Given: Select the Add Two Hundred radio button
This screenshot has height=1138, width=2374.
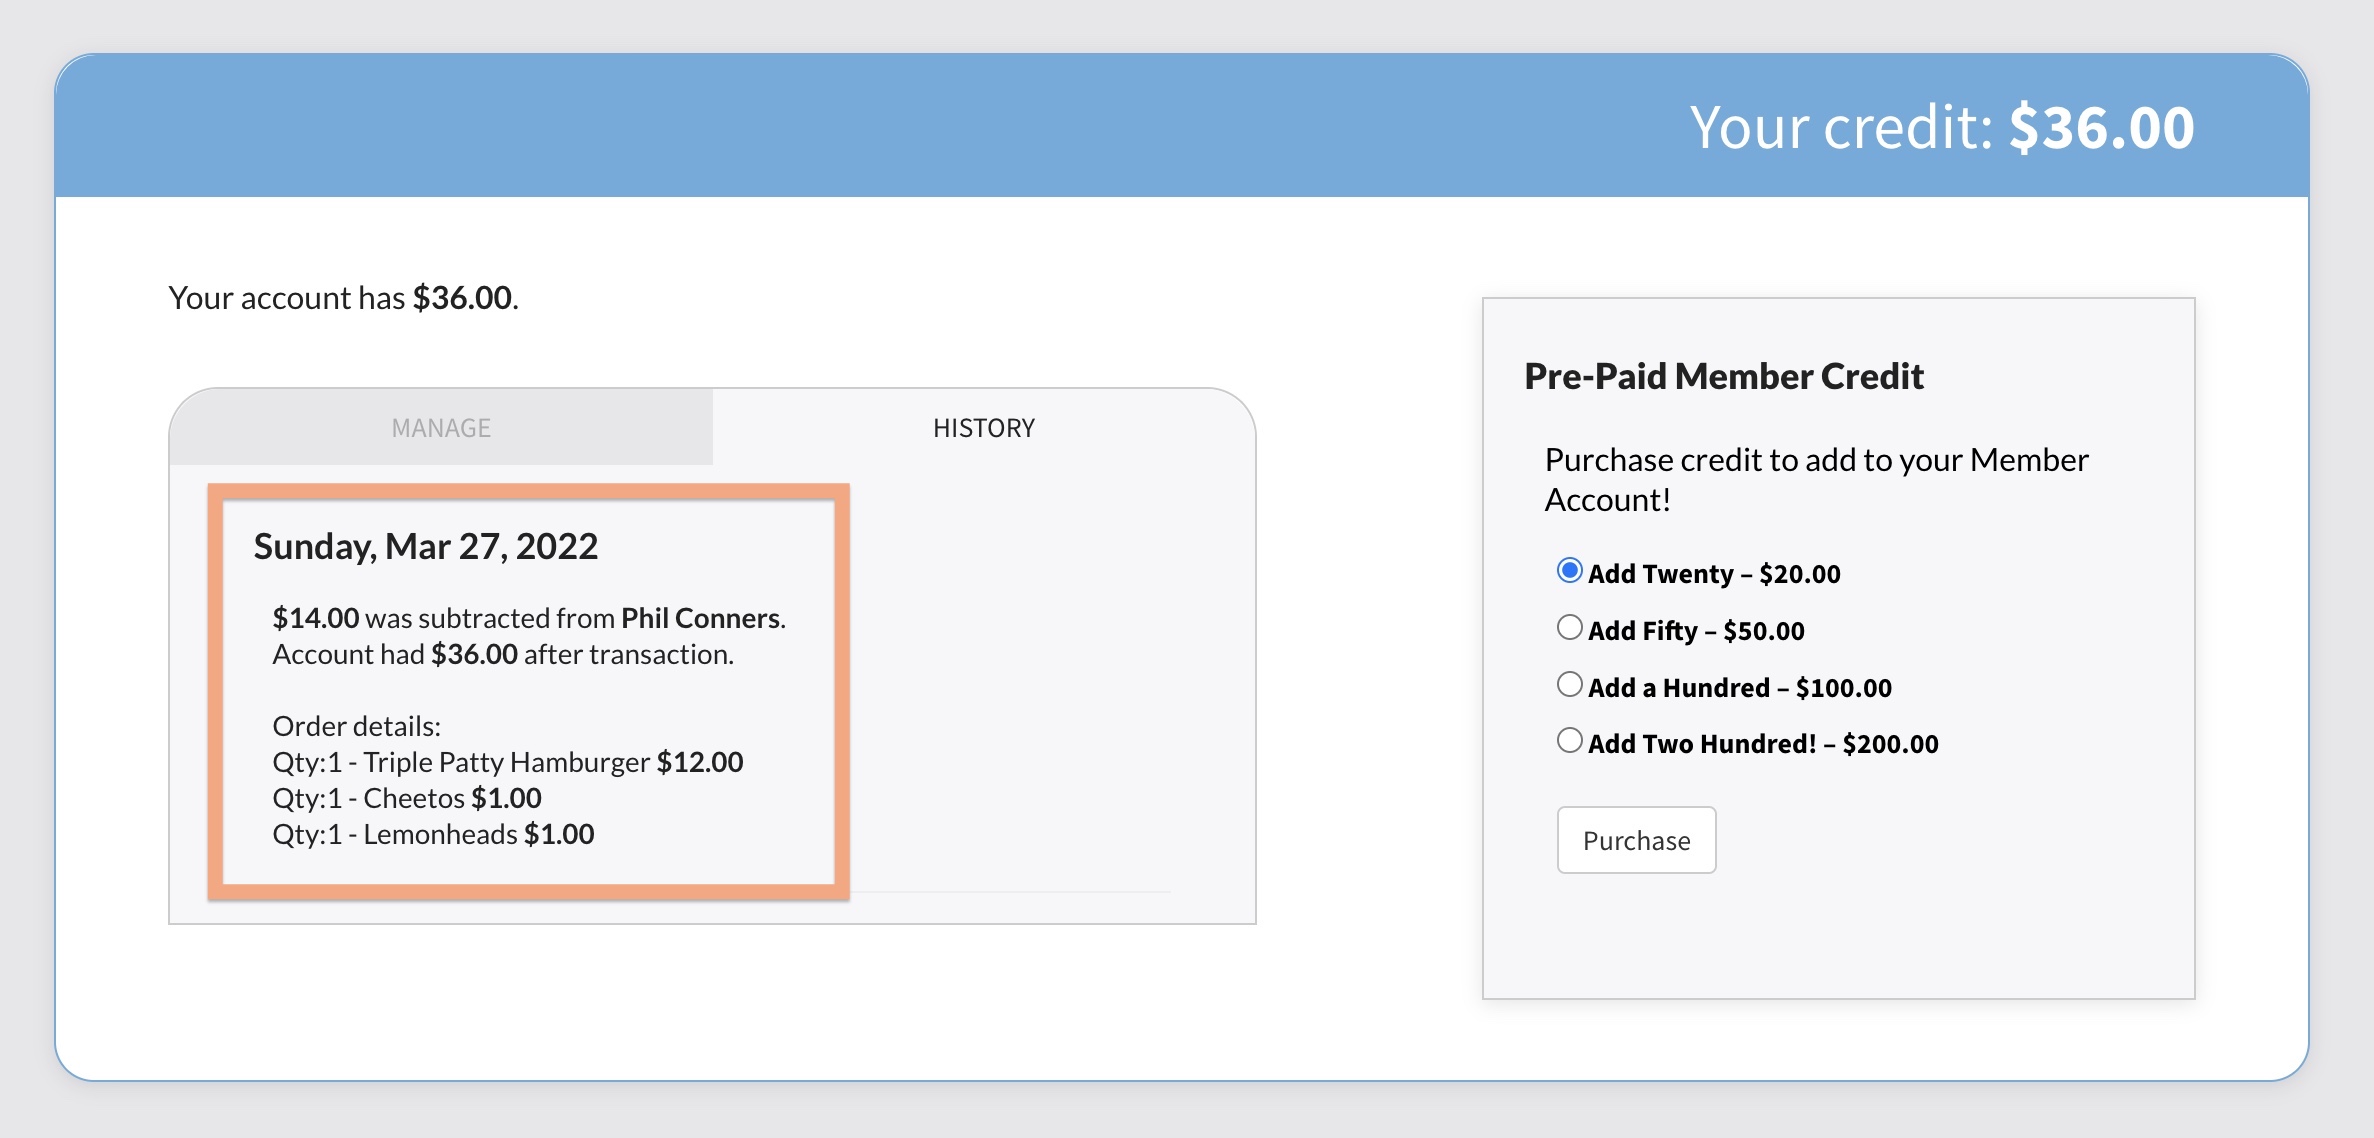Looking at the screenshot, I should 1569,741.
